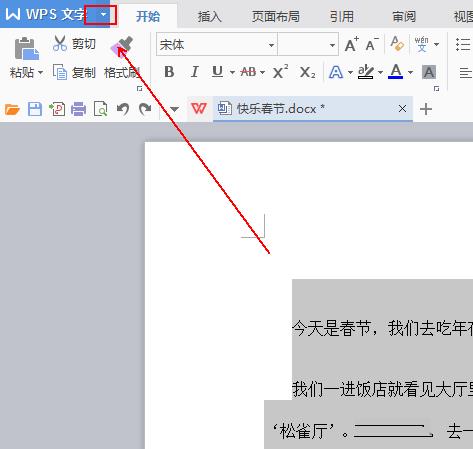
Task: Select the Format Painter brush icon
Action: (122, 47)
